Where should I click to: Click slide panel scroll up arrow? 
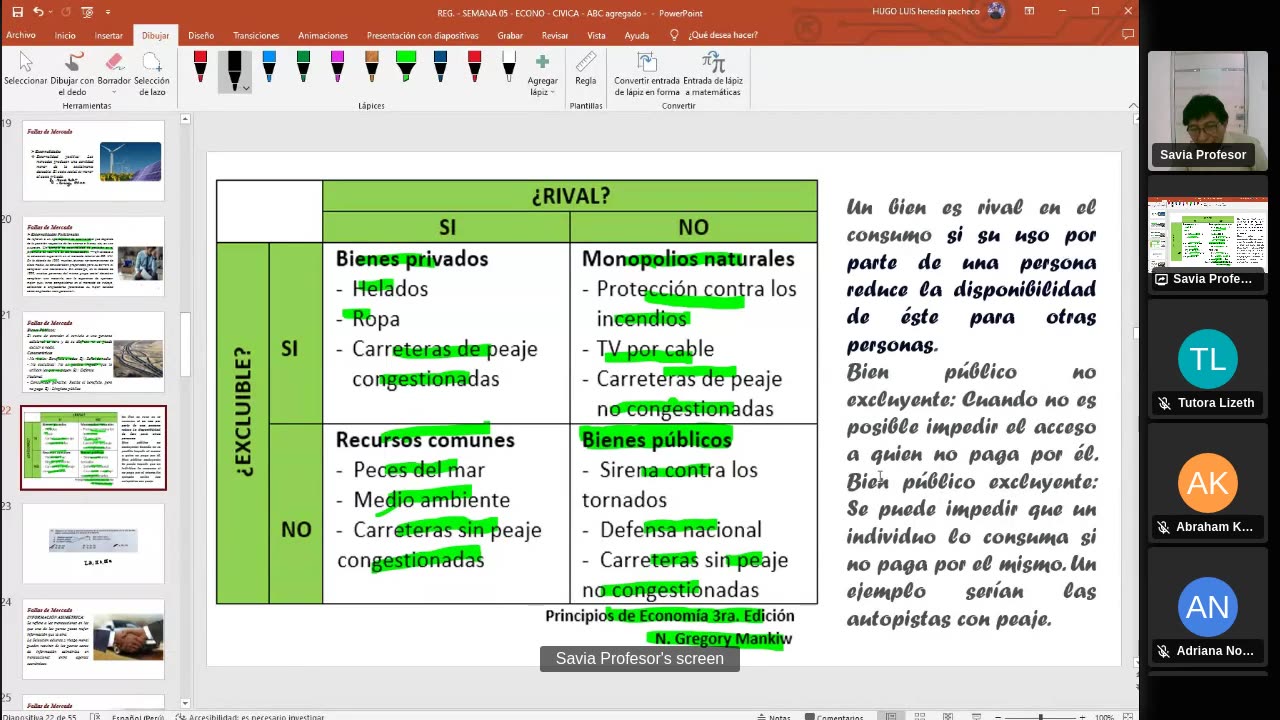coord(185,119)
